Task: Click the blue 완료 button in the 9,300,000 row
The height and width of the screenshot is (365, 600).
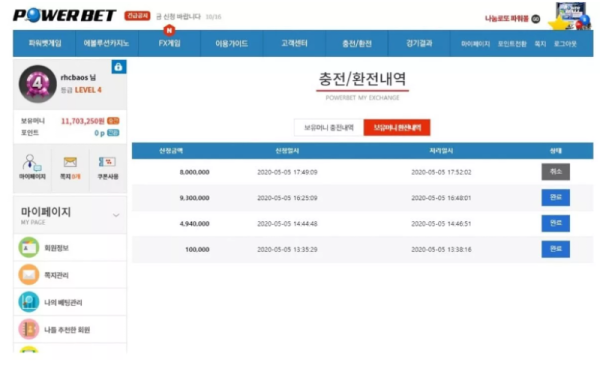Action: click(556, 197)
